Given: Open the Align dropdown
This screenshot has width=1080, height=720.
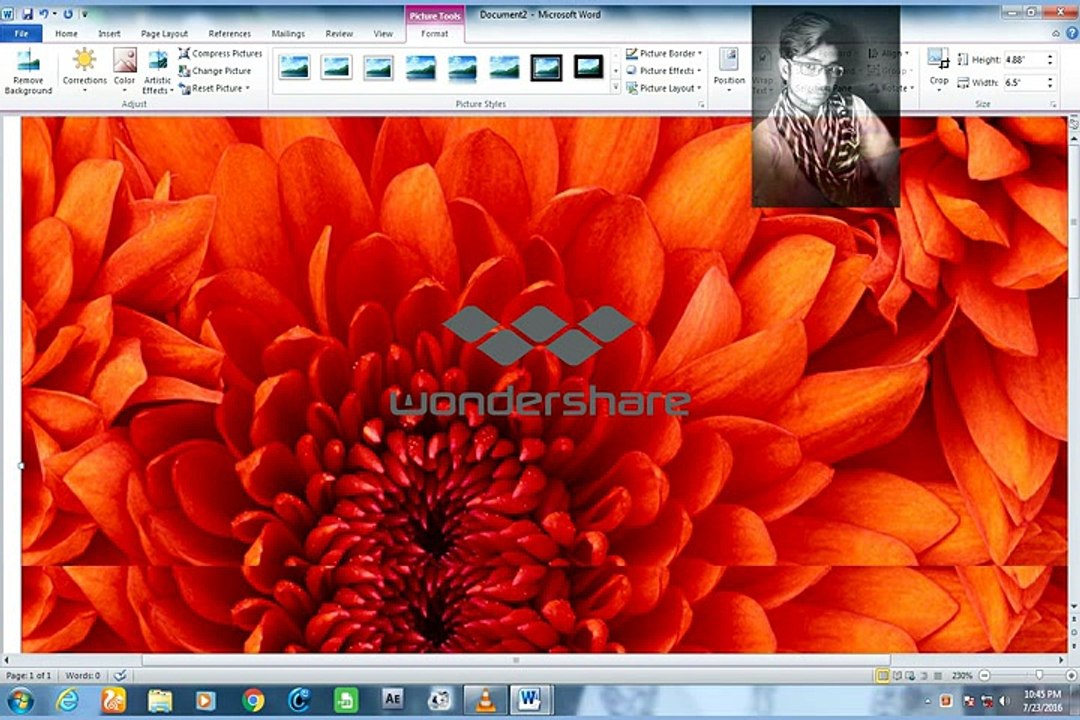Looking at the screenshot, I should click(x=891, y=53).
